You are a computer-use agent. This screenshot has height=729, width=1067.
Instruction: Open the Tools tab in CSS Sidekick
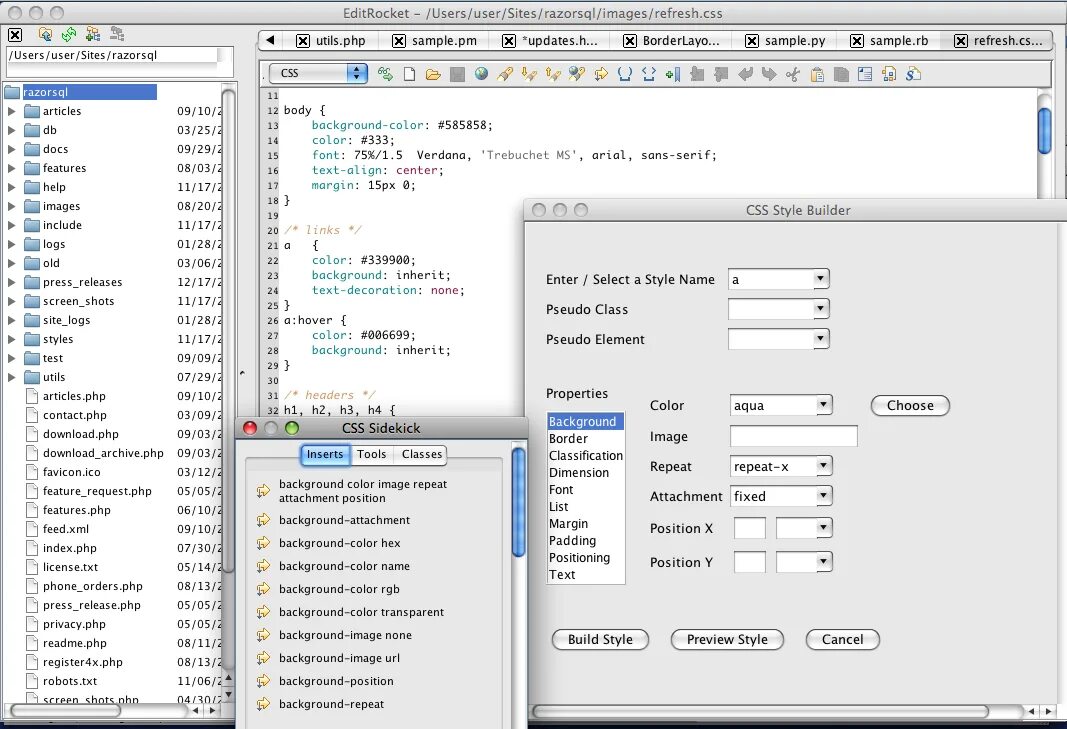(372, 454)
